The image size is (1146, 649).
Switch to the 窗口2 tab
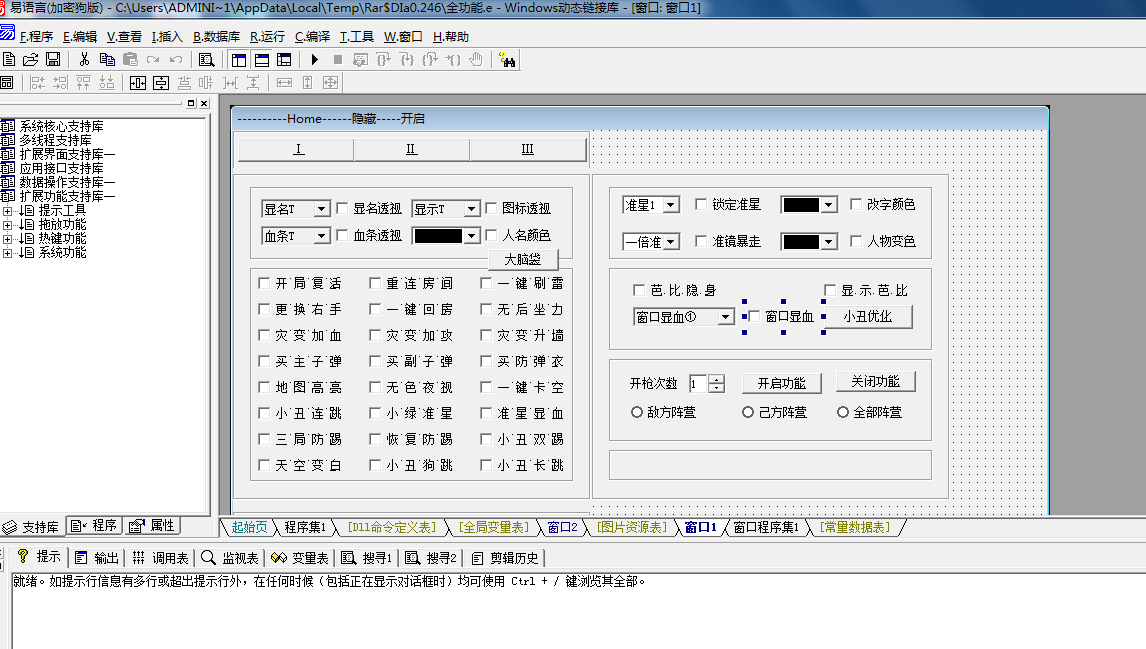pos(562,527)
